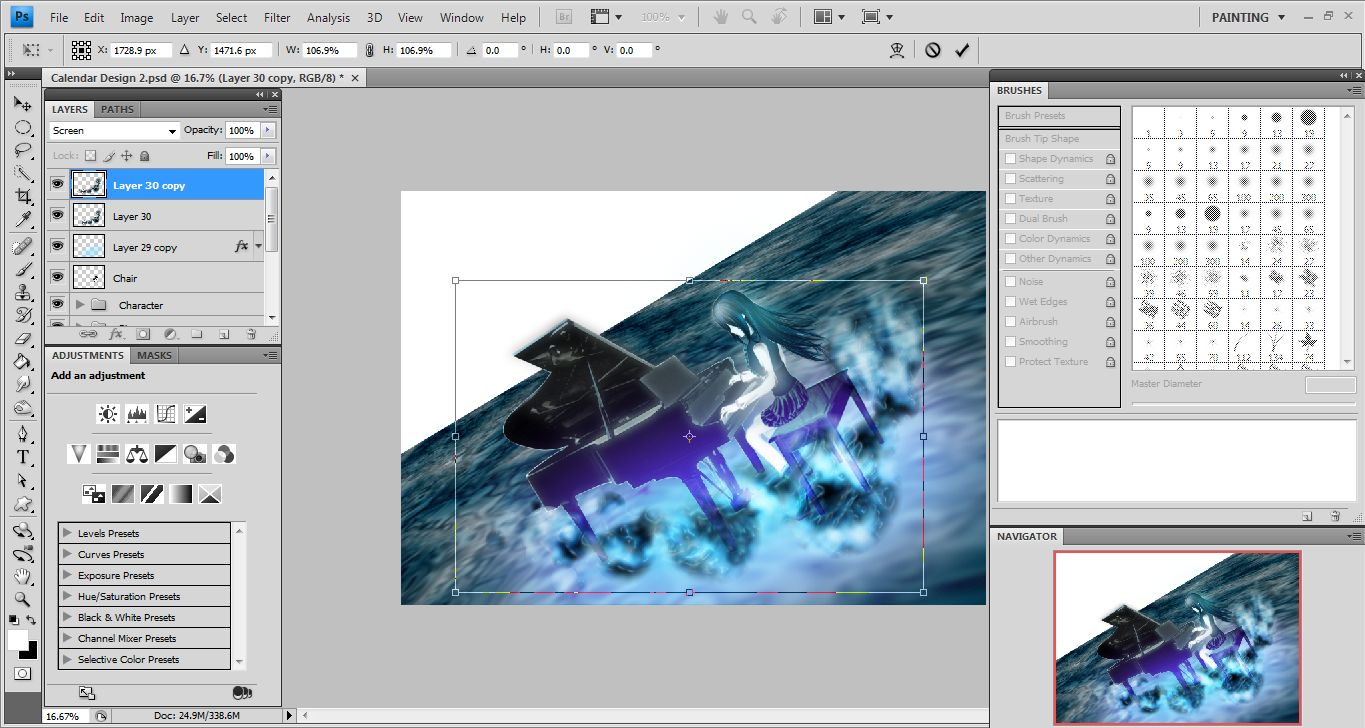The width and height of the screenshot is (1365, 728).
Task: Open the Screen blend mode dropdown
Action: point(114,131)
